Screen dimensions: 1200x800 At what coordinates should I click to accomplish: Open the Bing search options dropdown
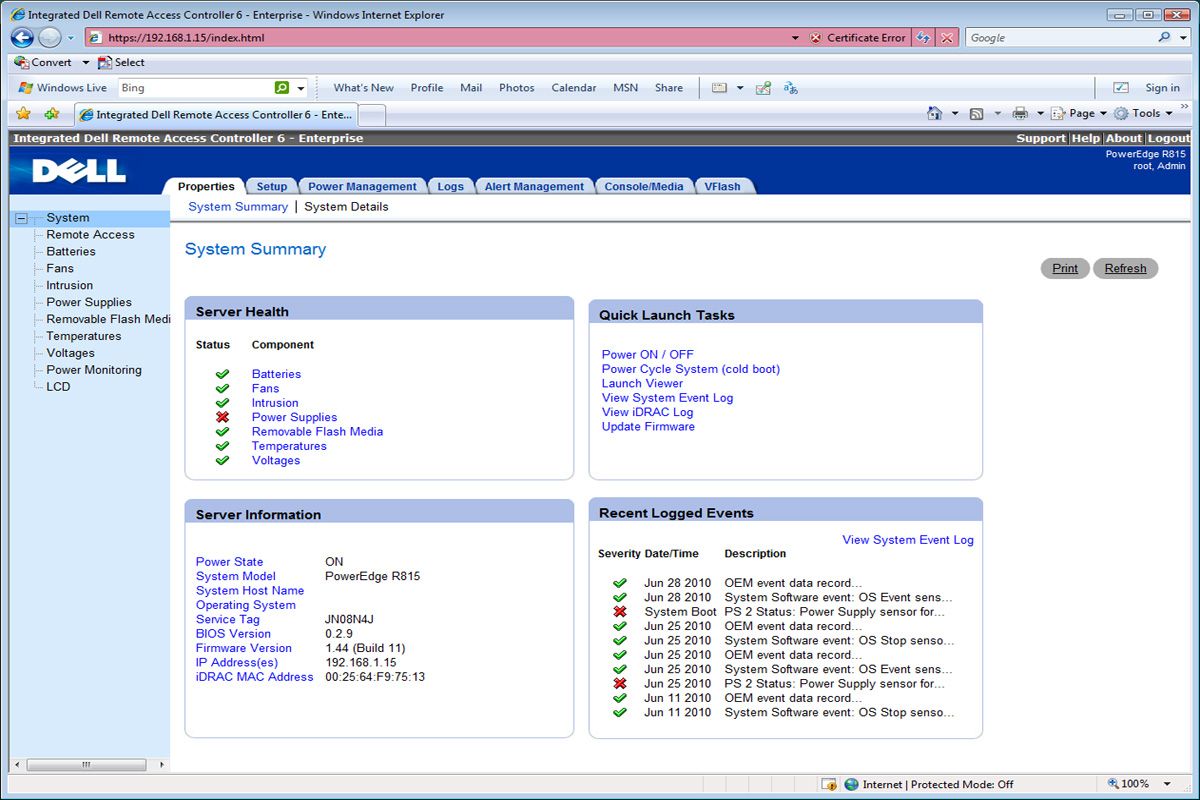(x=301, y=88)
